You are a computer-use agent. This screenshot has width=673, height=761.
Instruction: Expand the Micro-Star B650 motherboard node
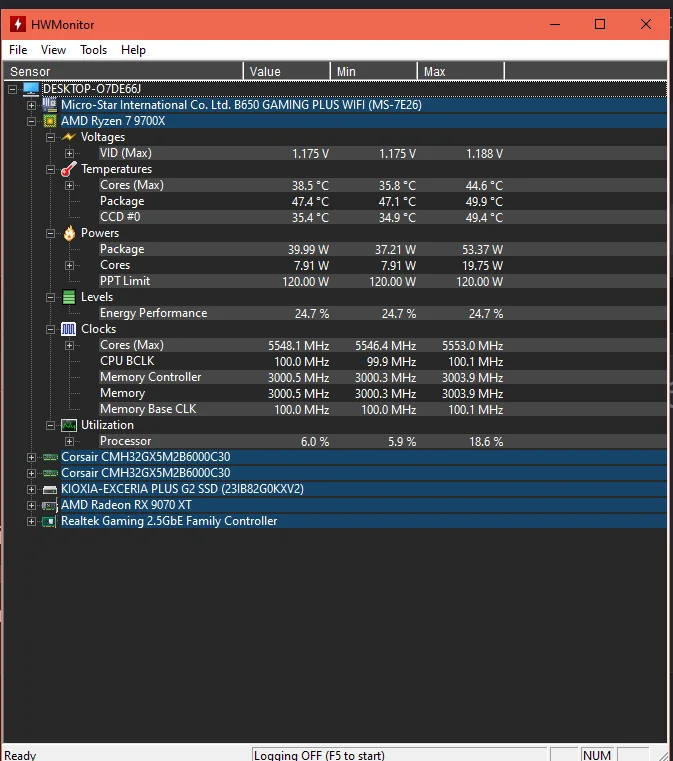[32, 105]
